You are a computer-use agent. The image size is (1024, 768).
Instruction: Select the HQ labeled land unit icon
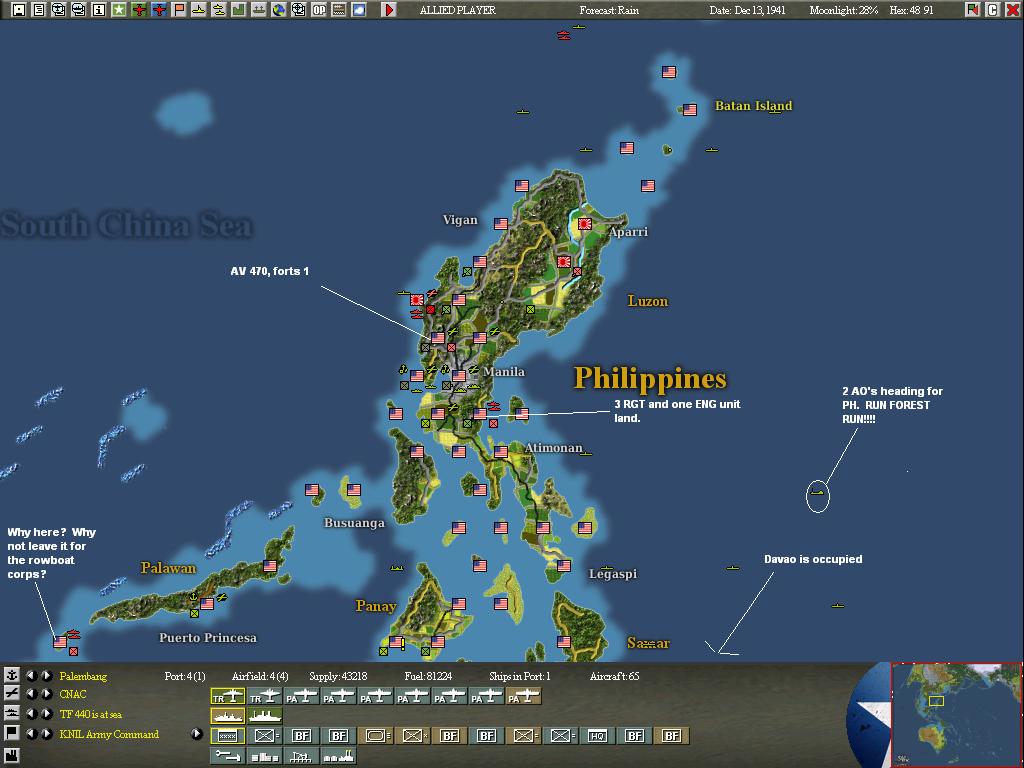tap(597, 735)
